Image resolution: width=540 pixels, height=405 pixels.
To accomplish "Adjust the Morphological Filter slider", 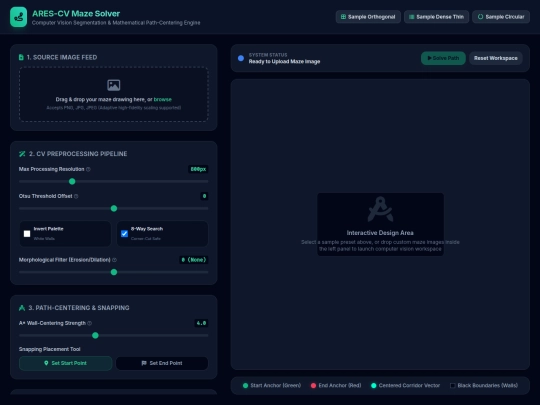I will (114, 272).
